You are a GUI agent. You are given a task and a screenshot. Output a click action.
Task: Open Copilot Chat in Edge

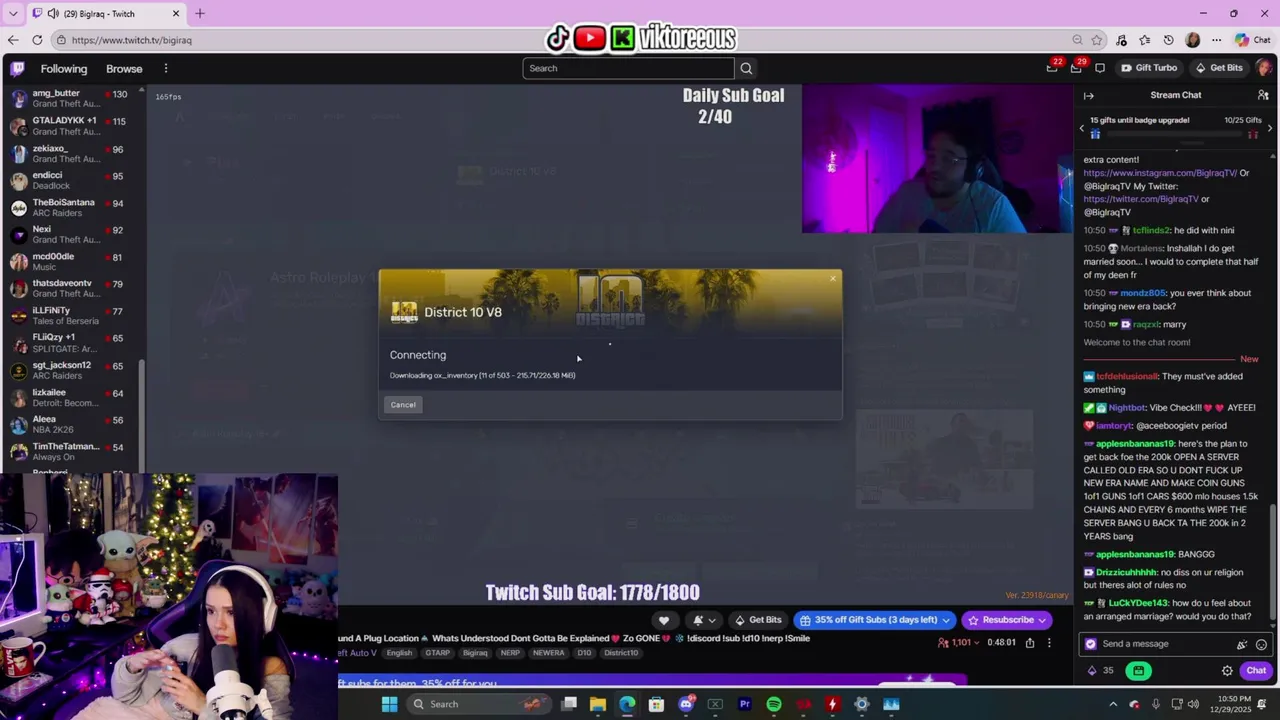(1252, 40)
